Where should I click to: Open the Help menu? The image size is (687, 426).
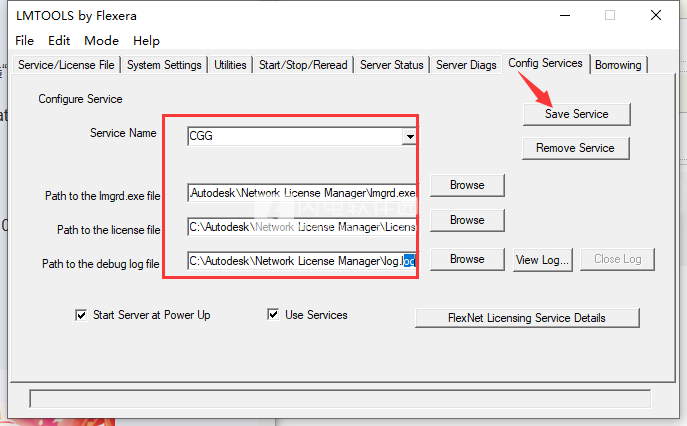[x=146, y=41]
